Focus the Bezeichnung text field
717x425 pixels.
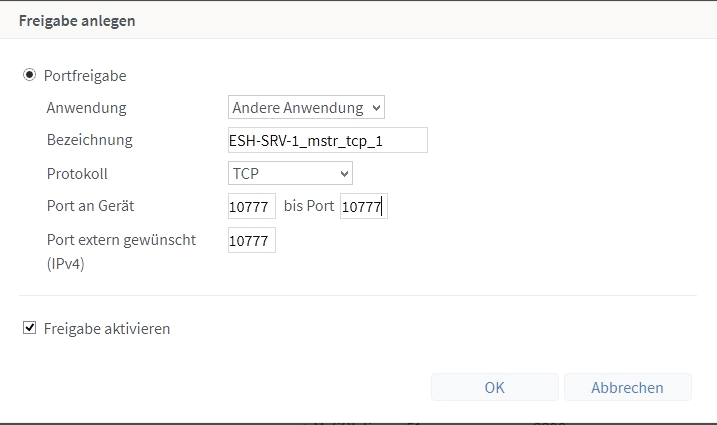click(327, 140)
